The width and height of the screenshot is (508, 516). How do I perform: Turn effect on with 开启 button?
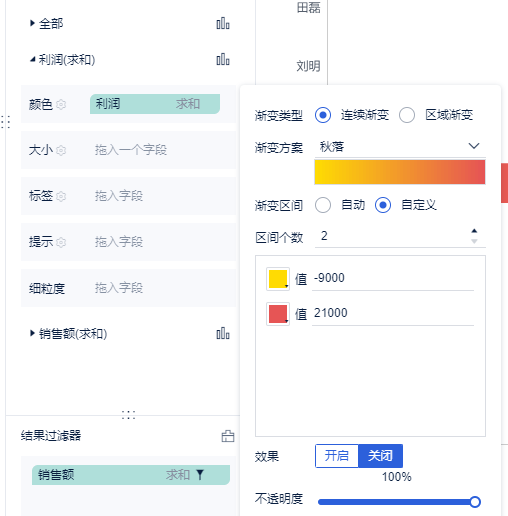pyautogui.click(x=337, y=456)
